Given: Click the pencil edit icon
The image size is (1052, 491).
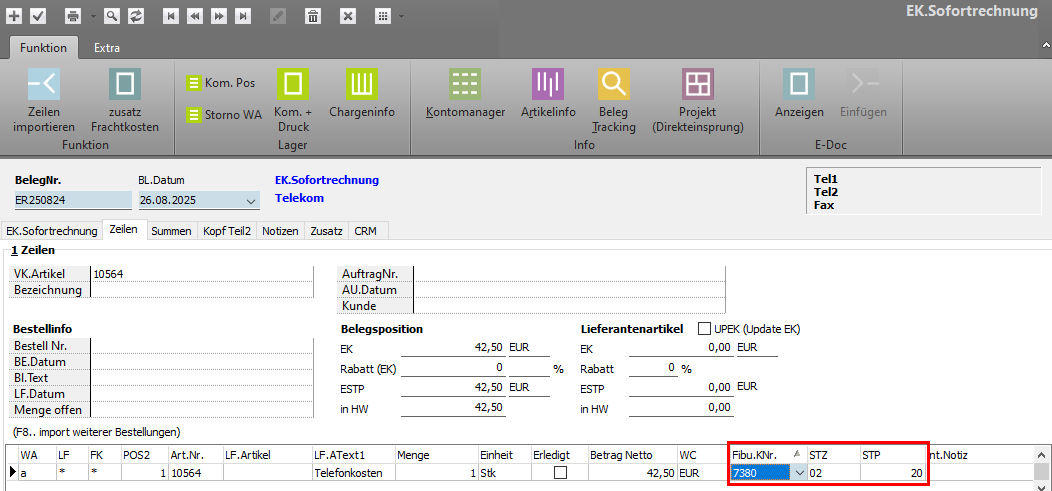Looking at the screenshot, I should pyautogui.click(x=277, y=15).
